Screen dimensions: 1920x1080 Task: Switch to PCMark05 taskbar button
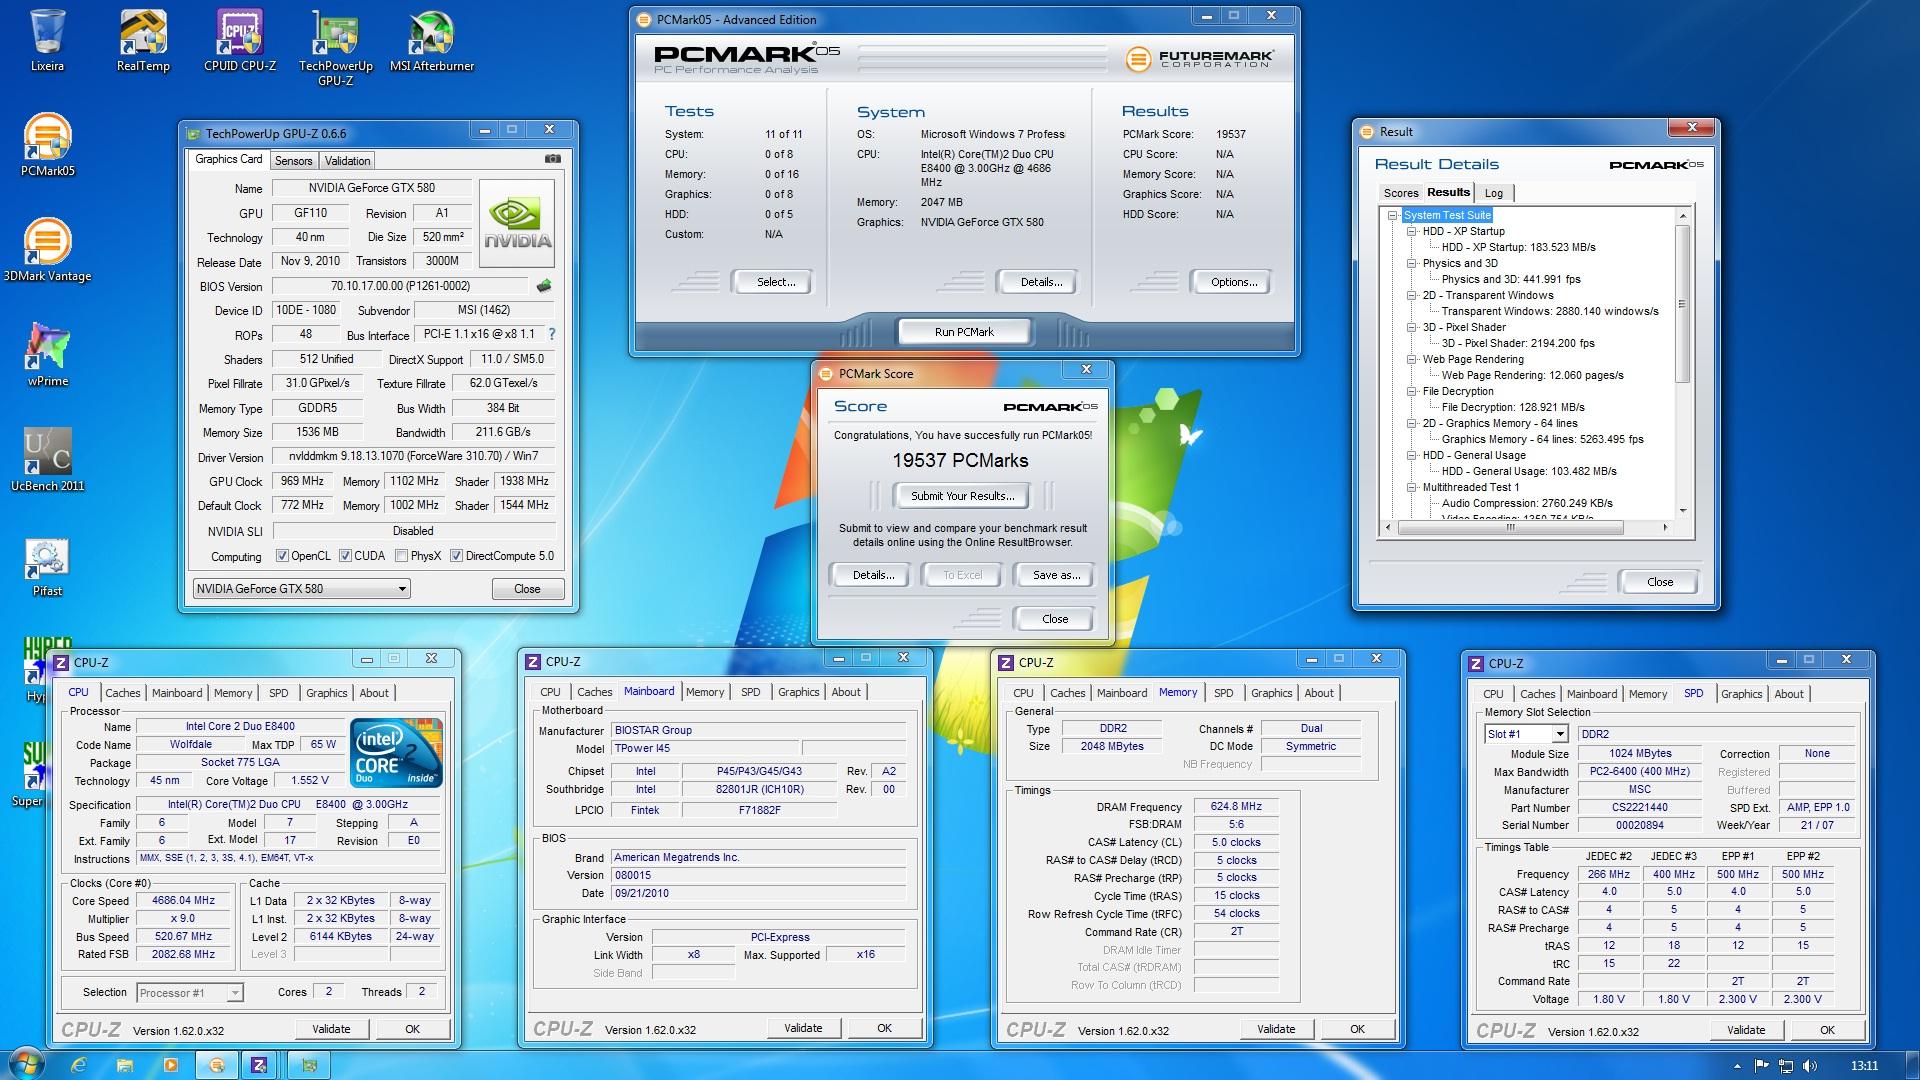[x=217, y=1066]
